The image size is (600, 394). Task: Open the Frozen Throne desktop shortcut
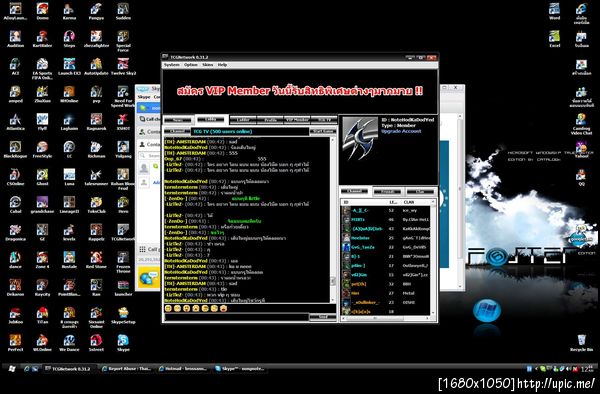[x=123, y=262]
